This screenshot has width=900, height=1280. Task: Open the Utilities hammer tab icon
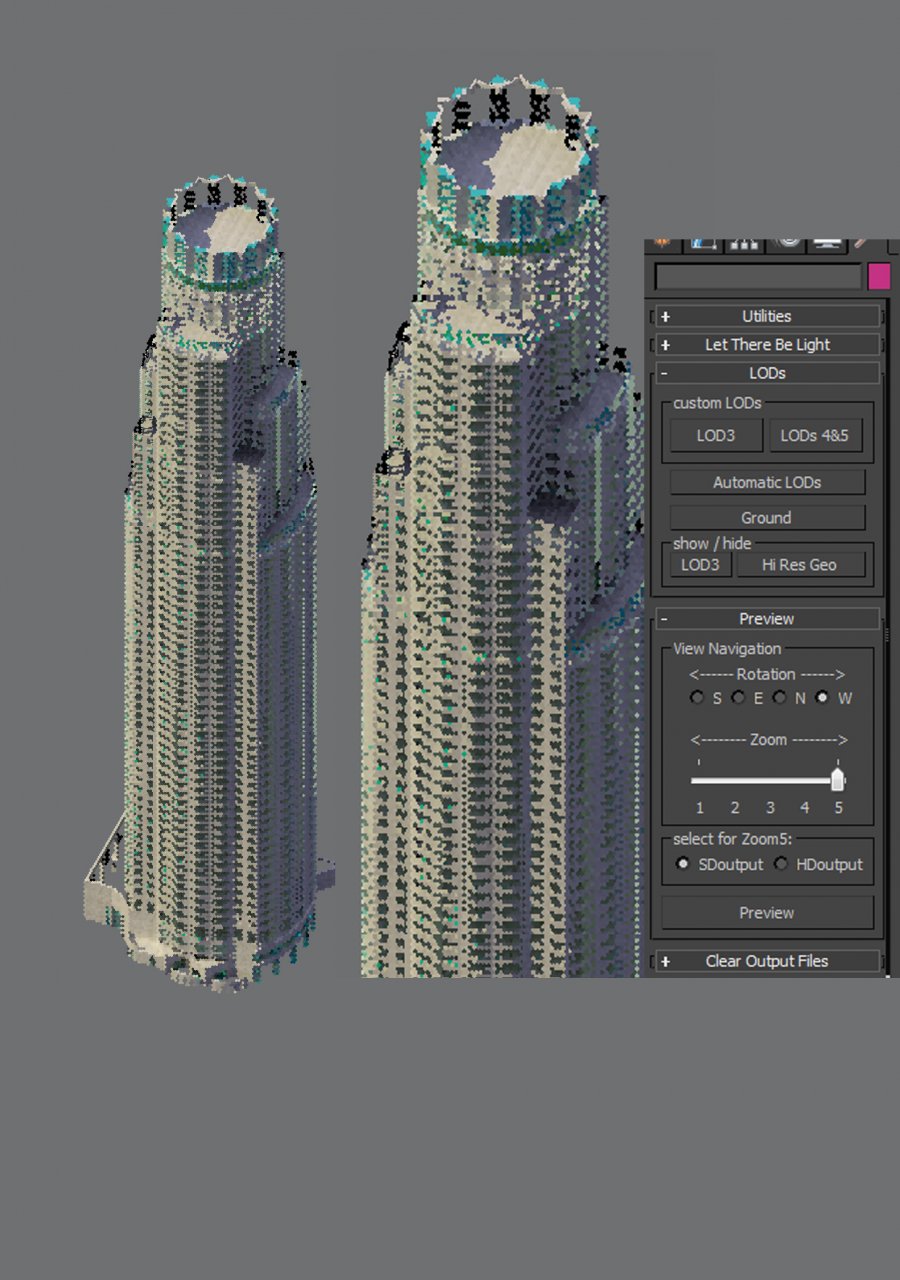[x=861, y=243]
